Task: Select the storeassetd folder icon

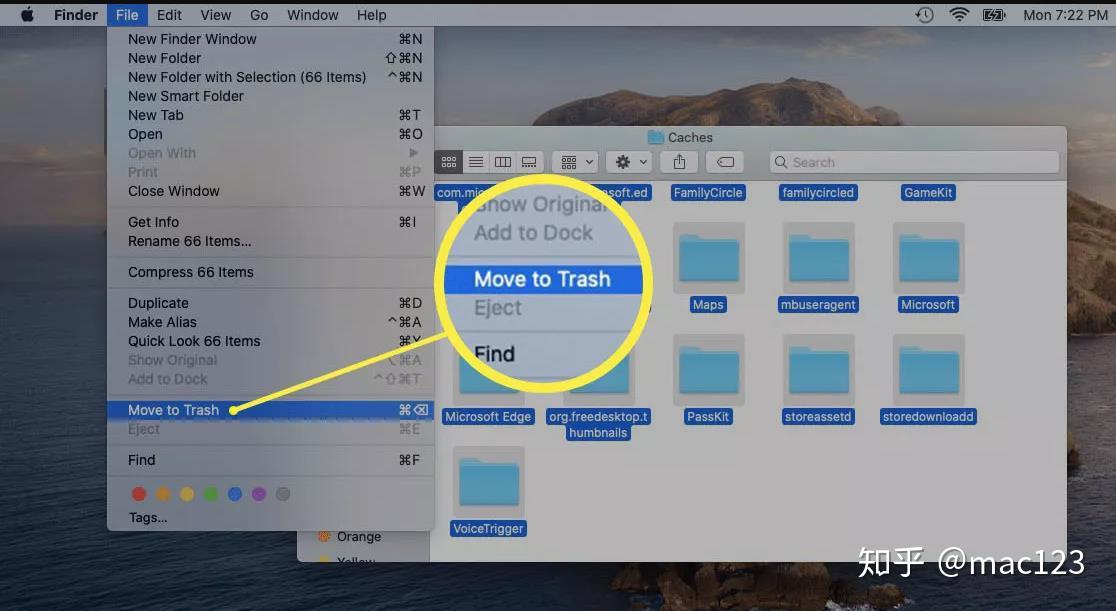Action: (818, 370)
